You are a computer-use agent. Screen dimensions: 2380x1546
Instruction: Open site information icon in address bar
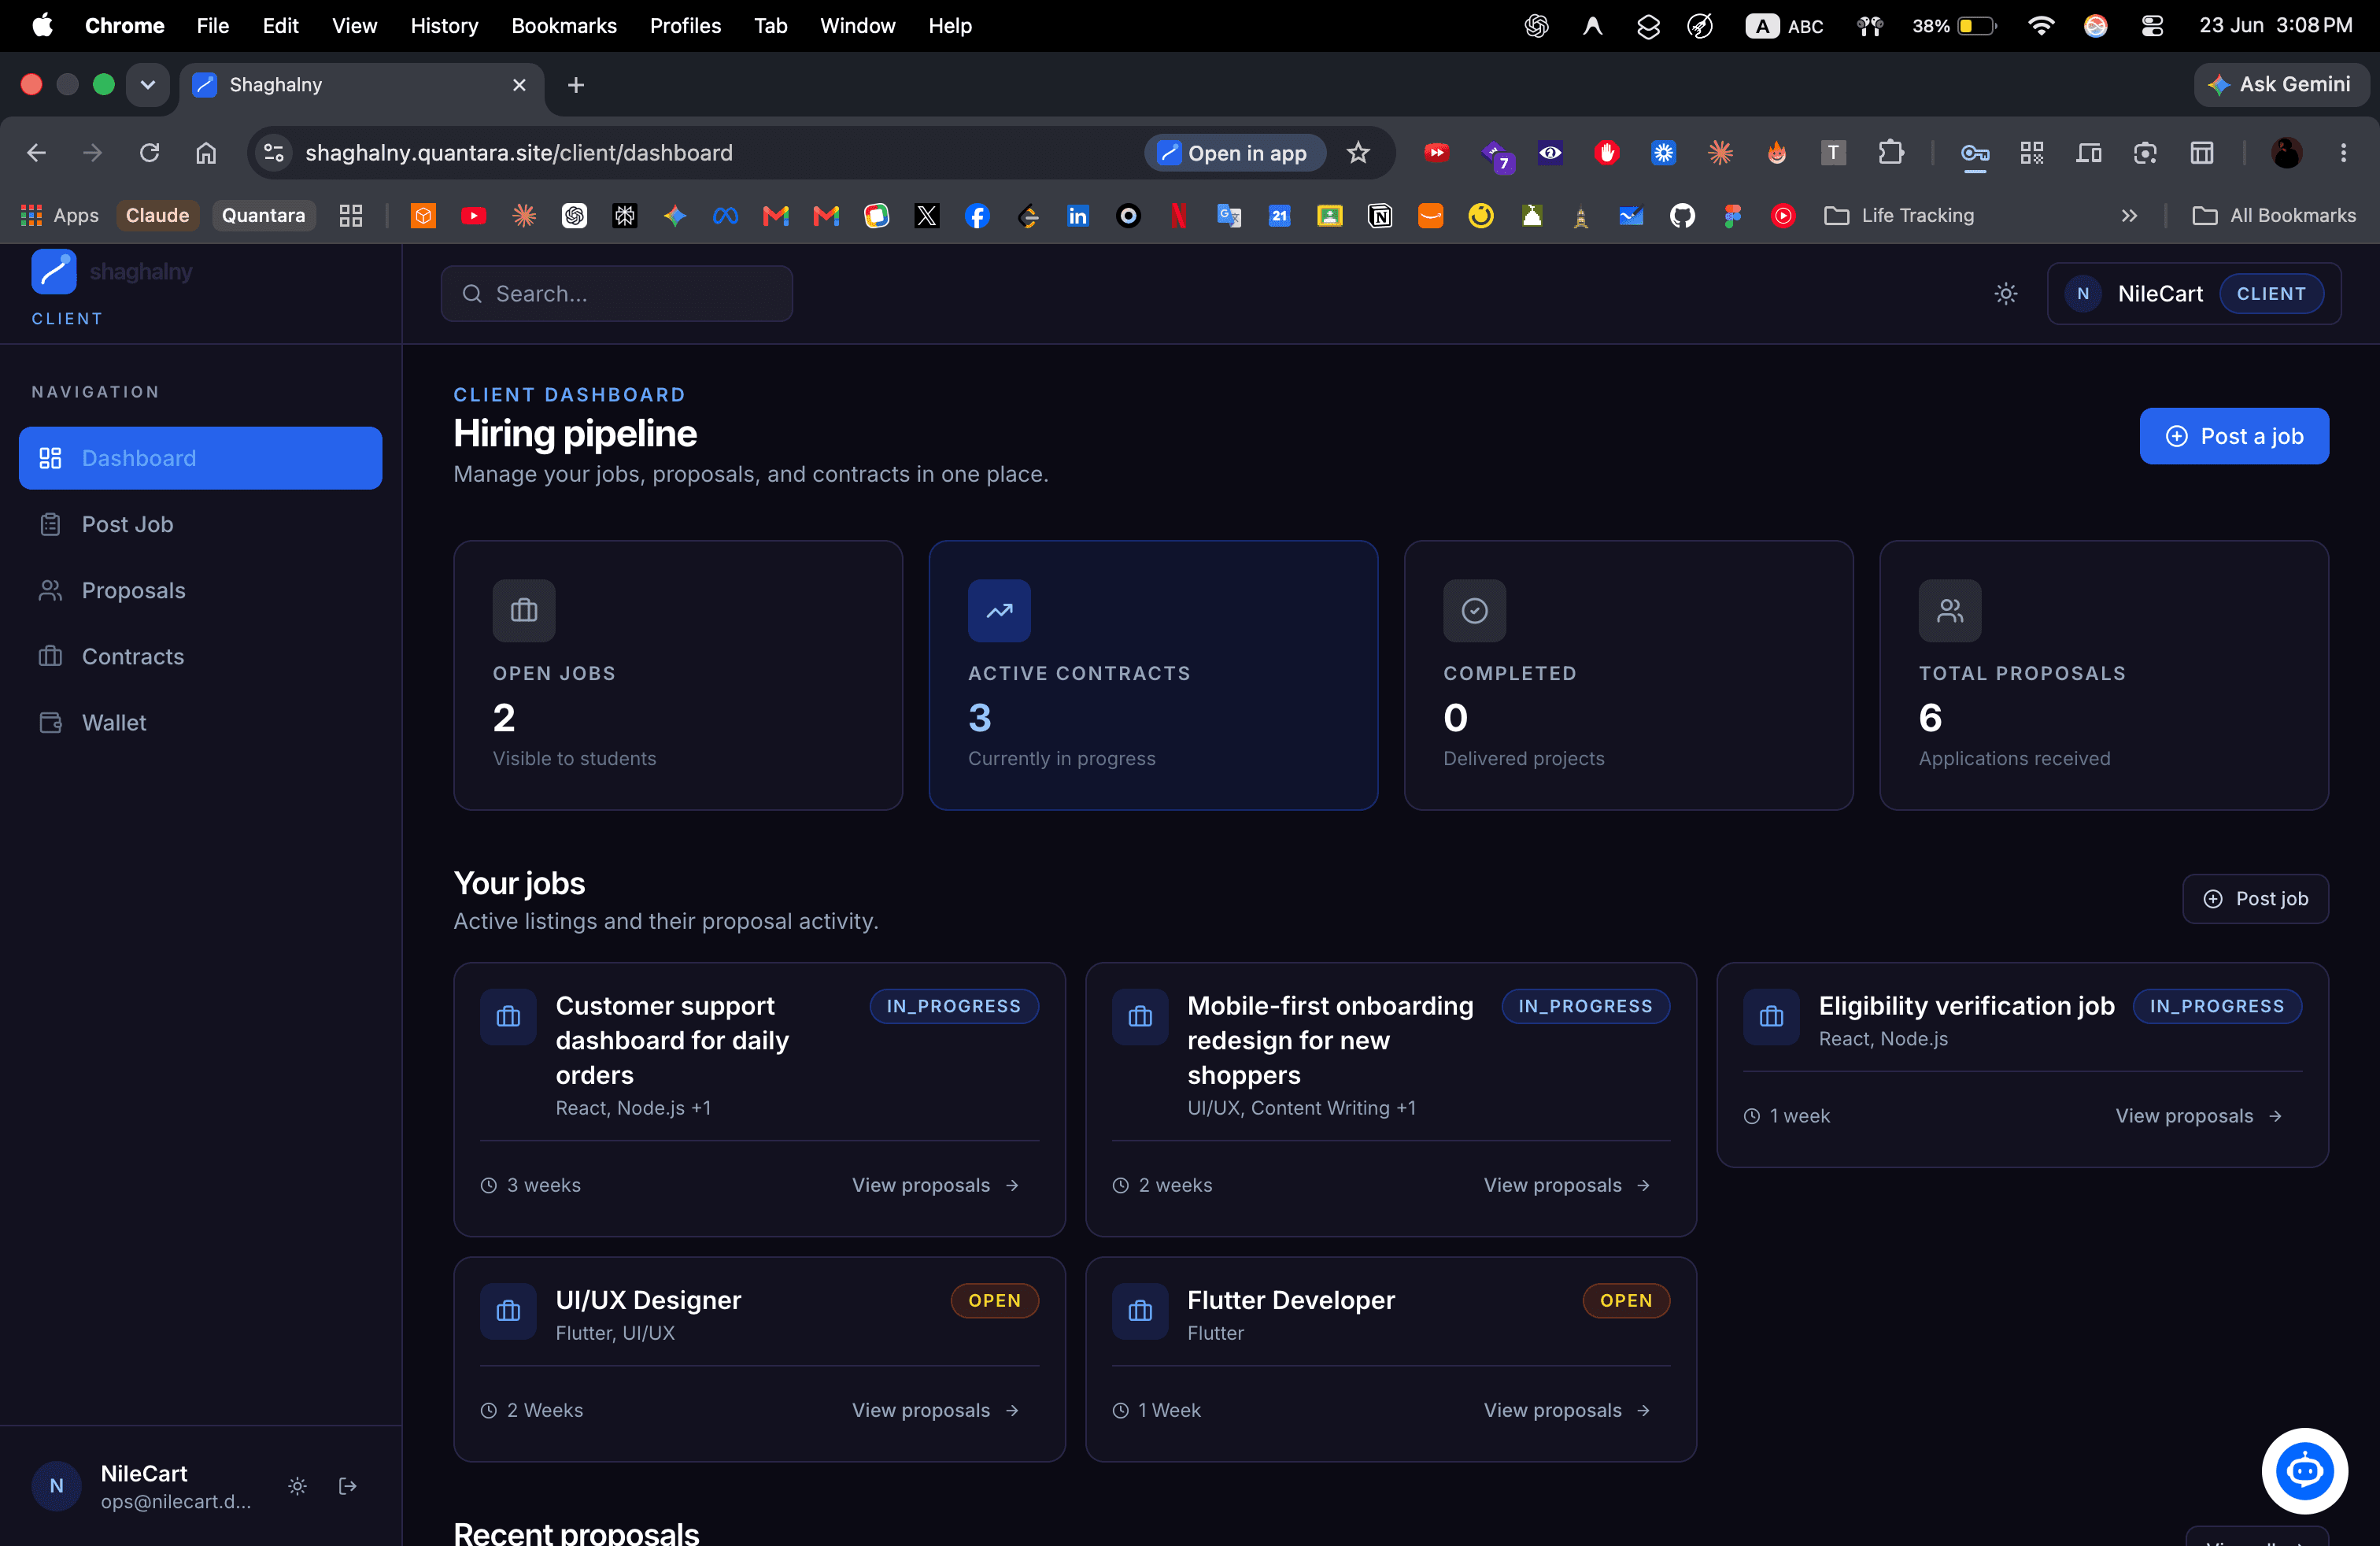[x=273, y=152]
